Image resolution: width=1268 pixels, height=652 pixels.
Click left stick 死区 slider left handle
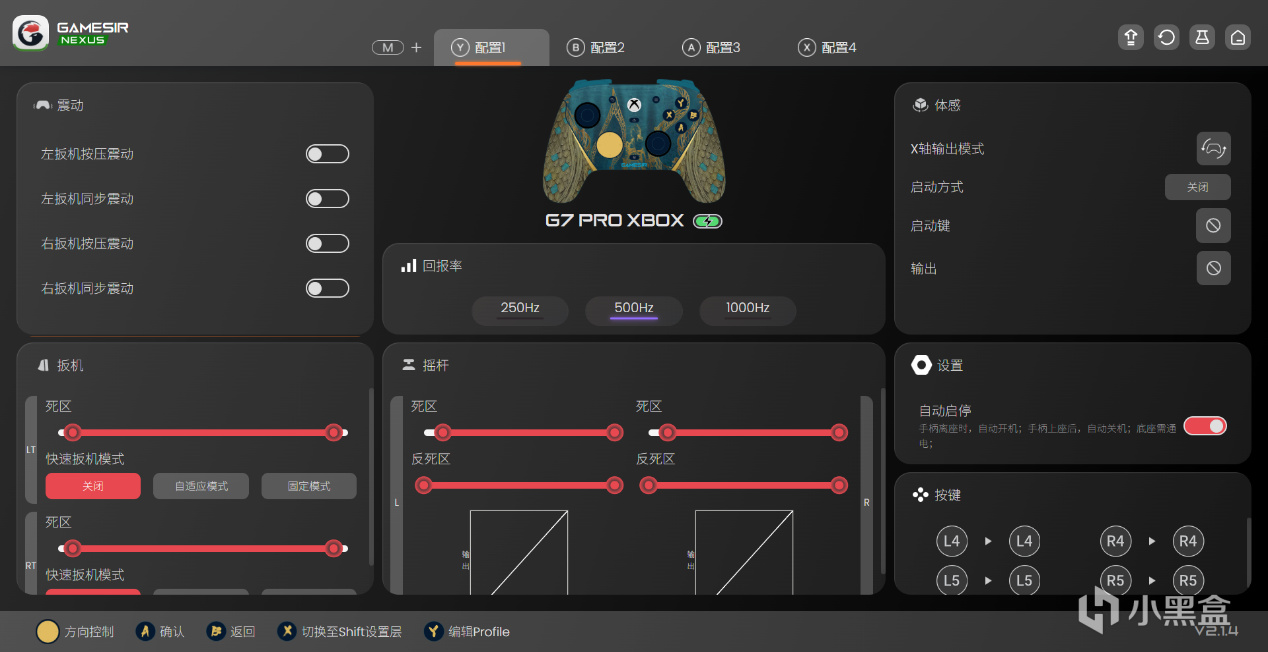click(x=442, y=433)
